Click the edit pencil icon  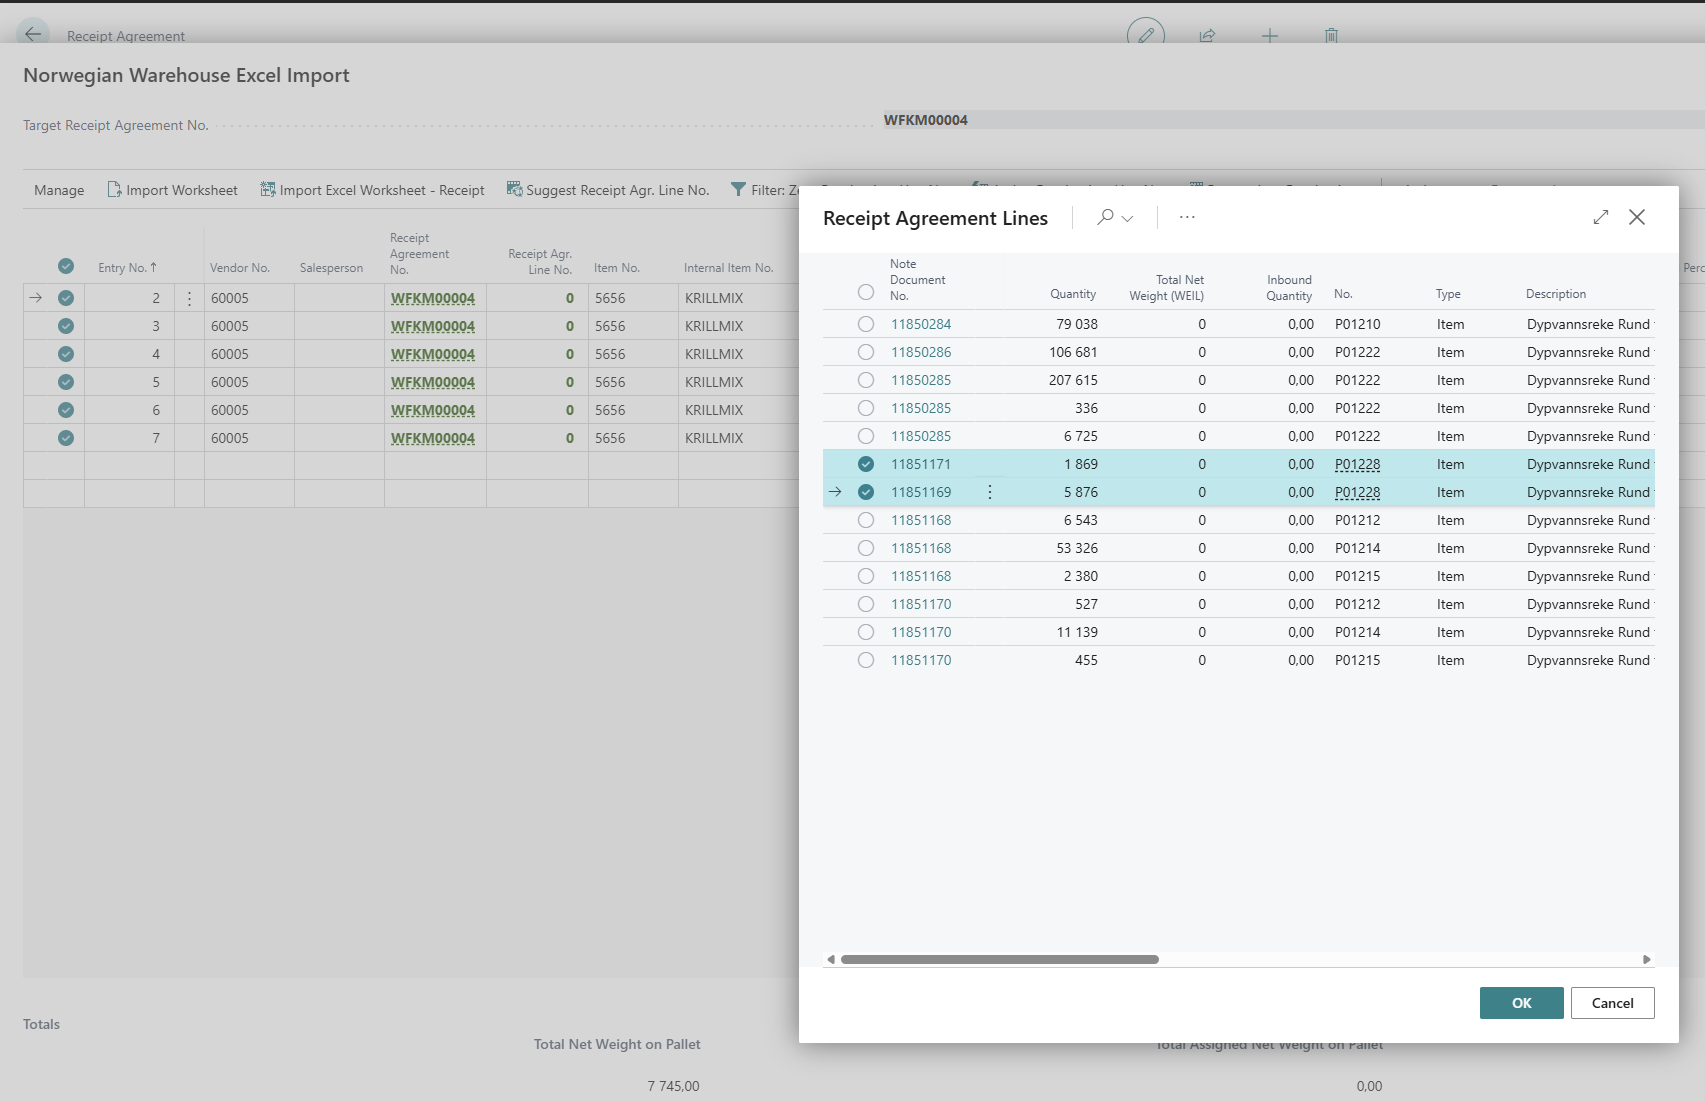[1145, 35]
